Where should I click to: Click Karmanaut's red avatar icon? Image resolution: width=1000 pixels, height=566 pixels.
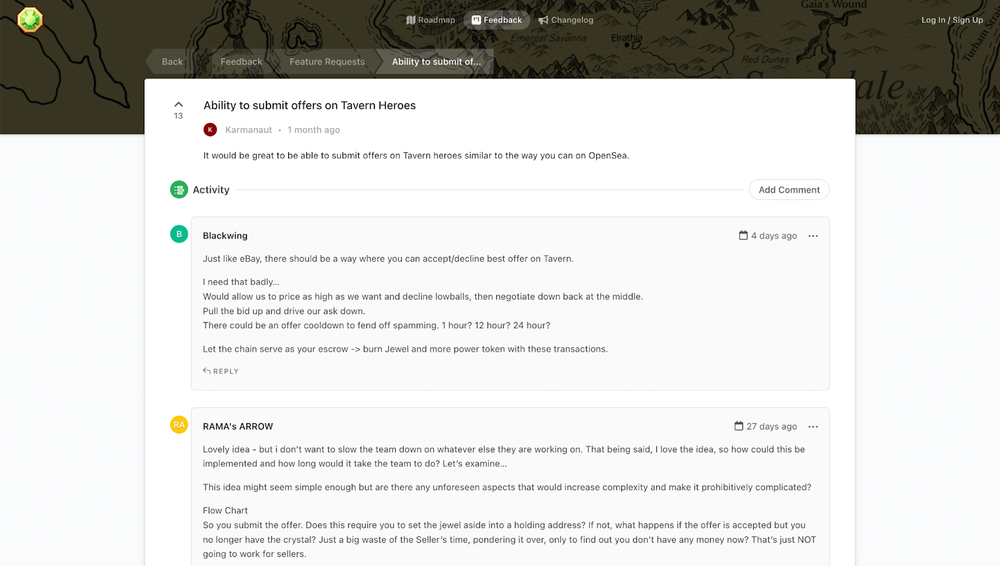click(210, 130)
